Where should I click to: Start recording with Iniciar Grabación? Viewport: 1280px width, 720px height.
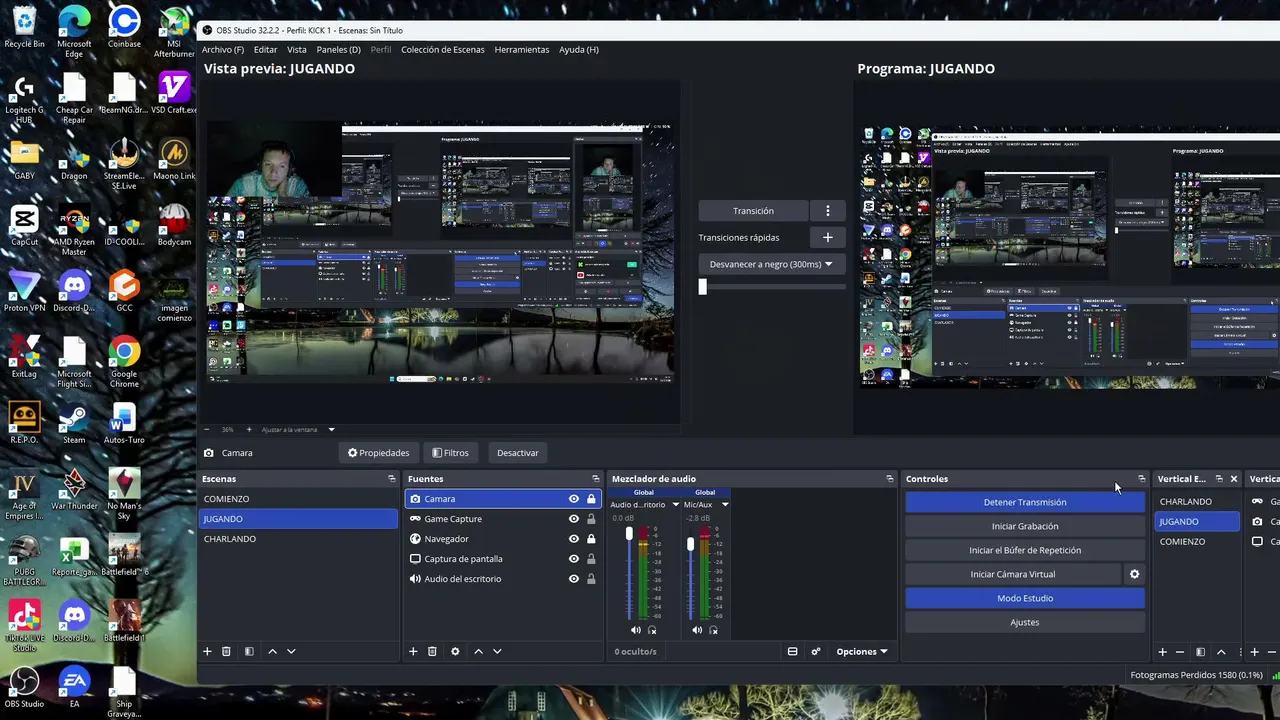1025,526
